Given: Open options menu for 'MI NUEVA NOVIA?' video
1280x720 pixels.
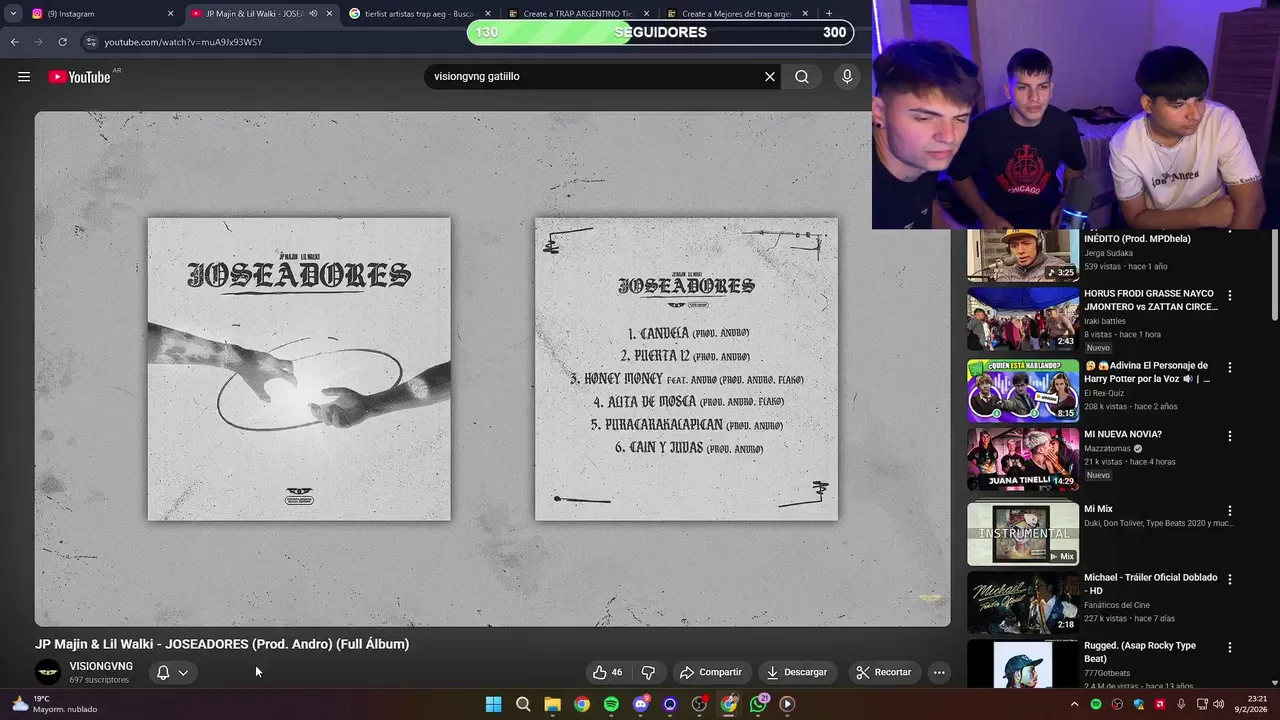Looking at the screenshot, I should tap(1230, 436).
